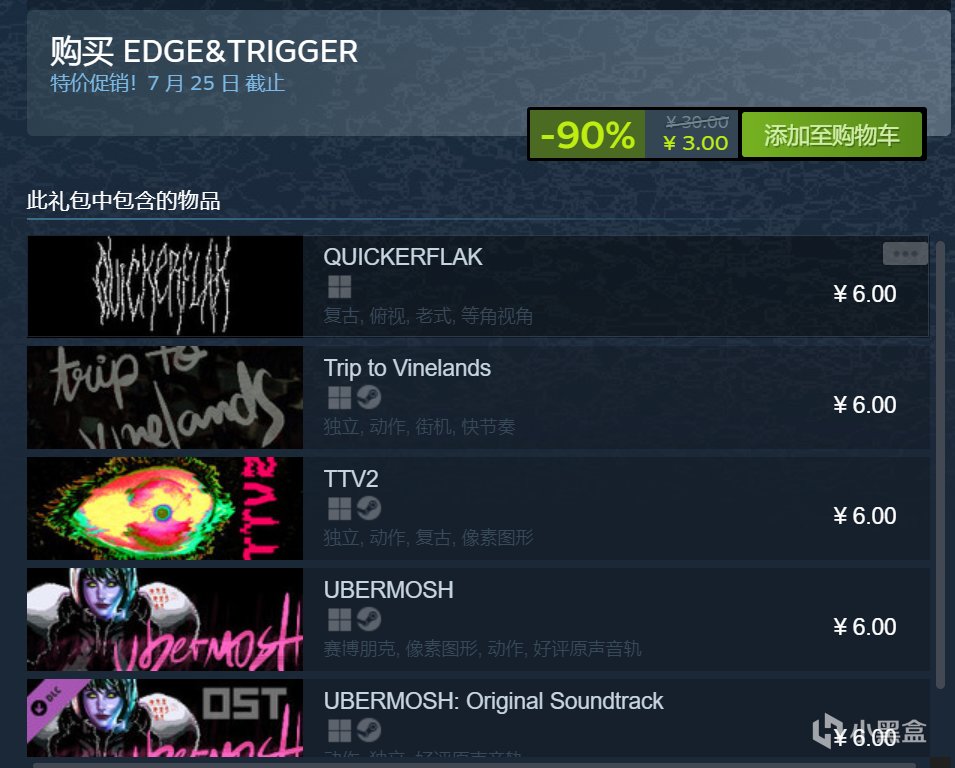Select the TTV2 eye artwork thumbnail
The image size is (955, 768).
coord(165,508)
